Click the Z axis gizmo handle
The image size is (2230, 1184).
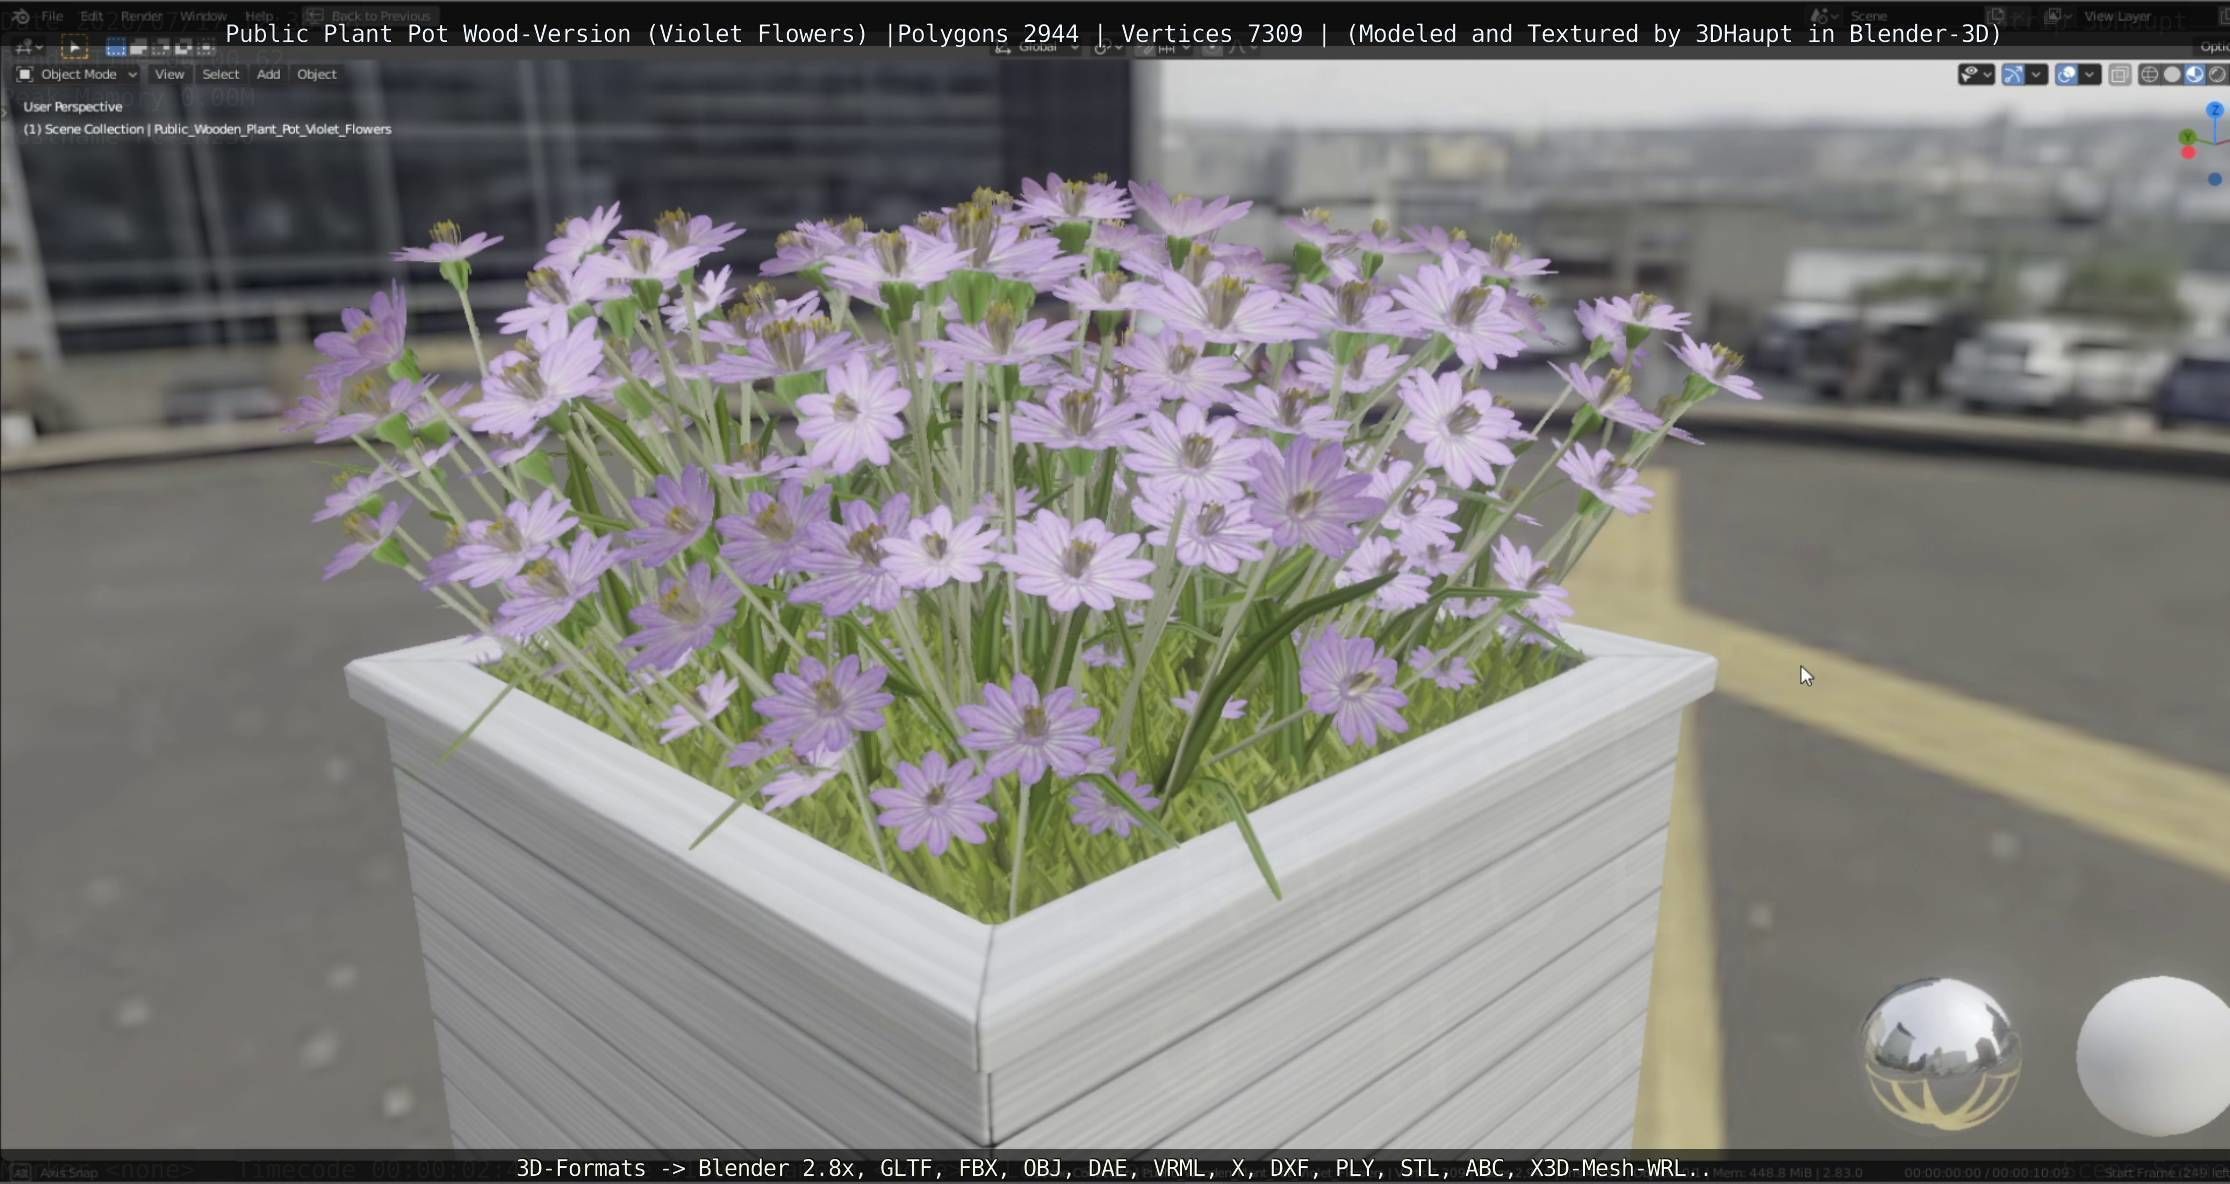point(2215,109)
